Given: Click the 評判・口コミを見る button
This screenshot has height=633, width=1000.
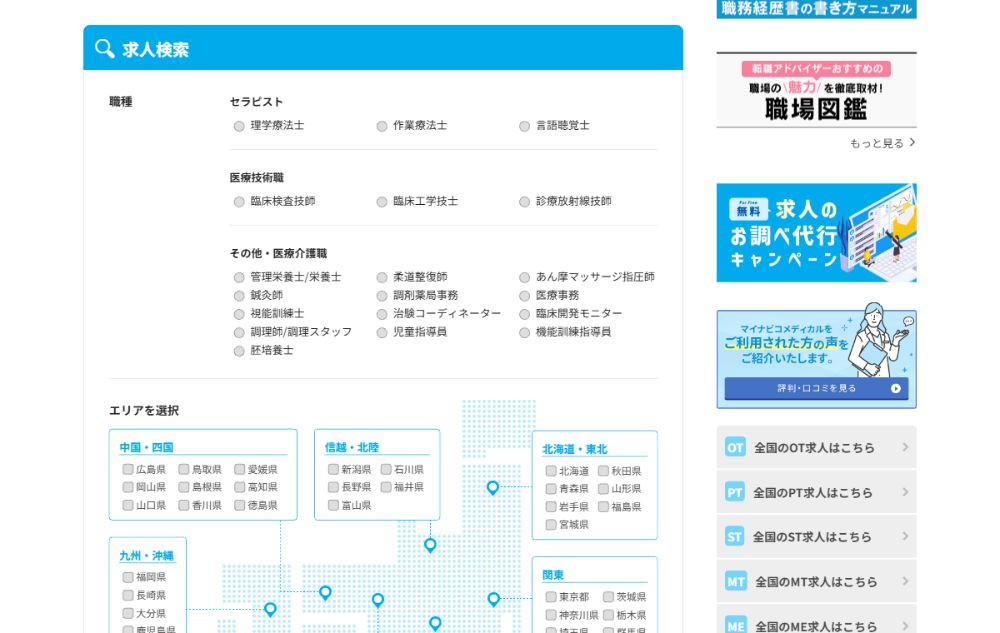Looking at the screenshot, I should pyautogui.click(x=816, y=388).
